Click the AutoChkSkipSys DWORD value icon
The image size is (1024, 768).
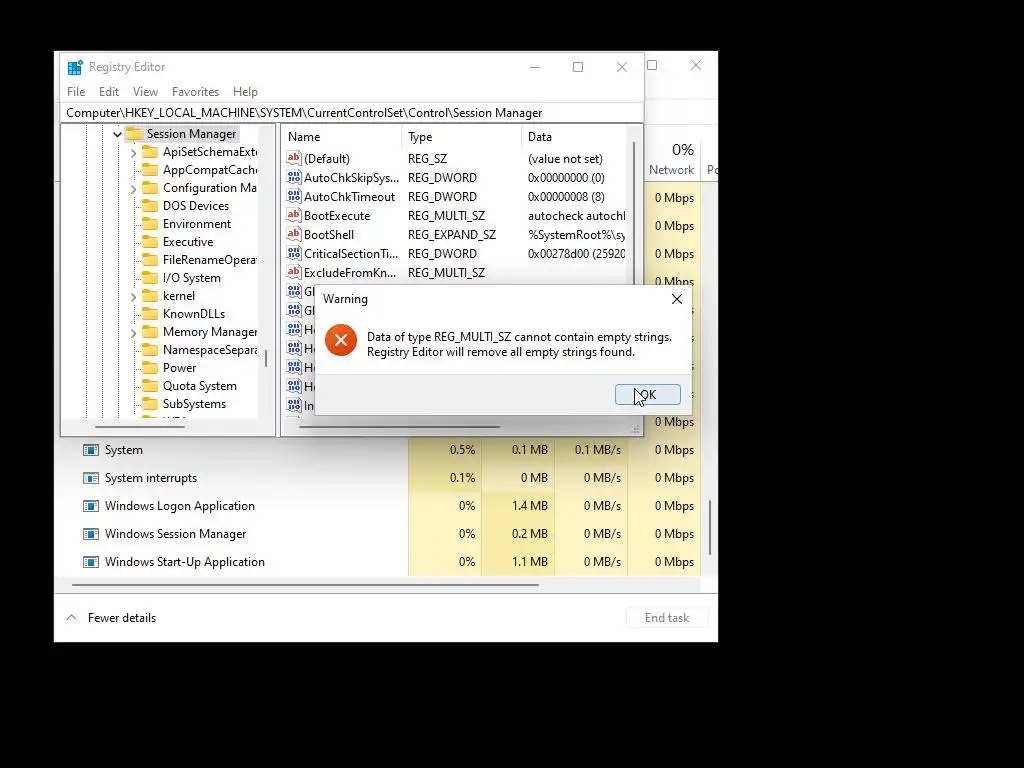click(x=294, y=177)
